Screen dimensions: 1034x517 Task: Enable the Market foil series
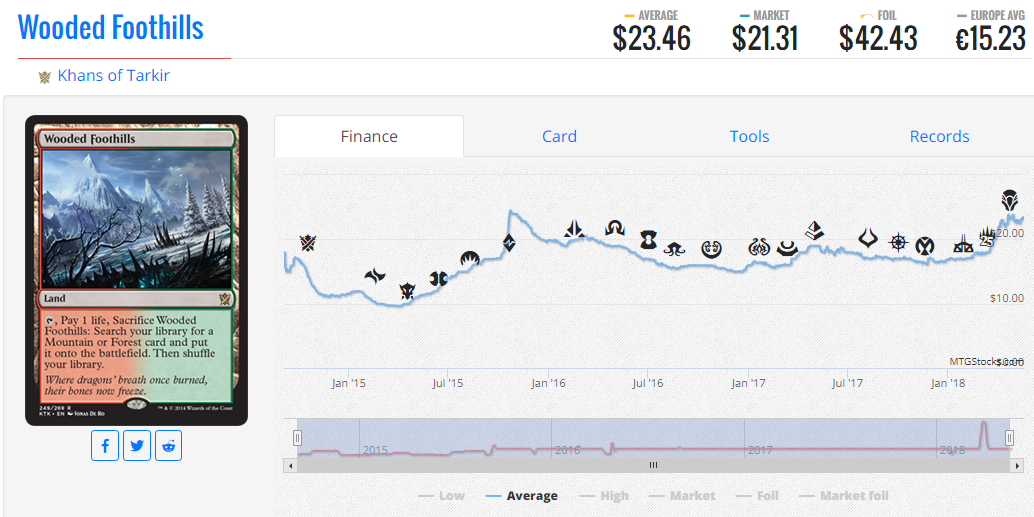coord(843,496)
